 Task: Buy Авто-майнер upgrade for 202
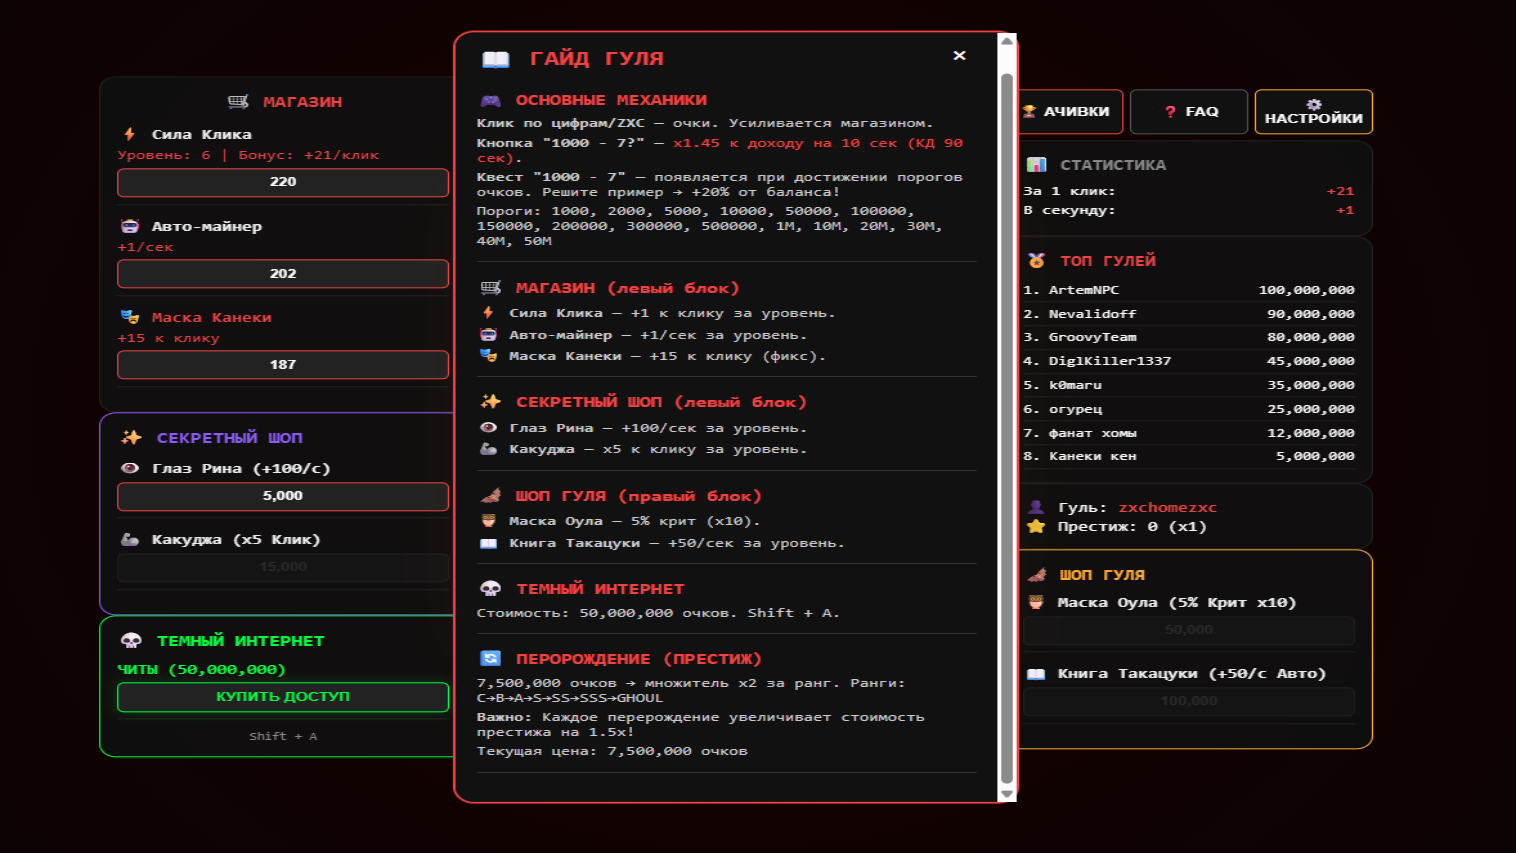283,274
